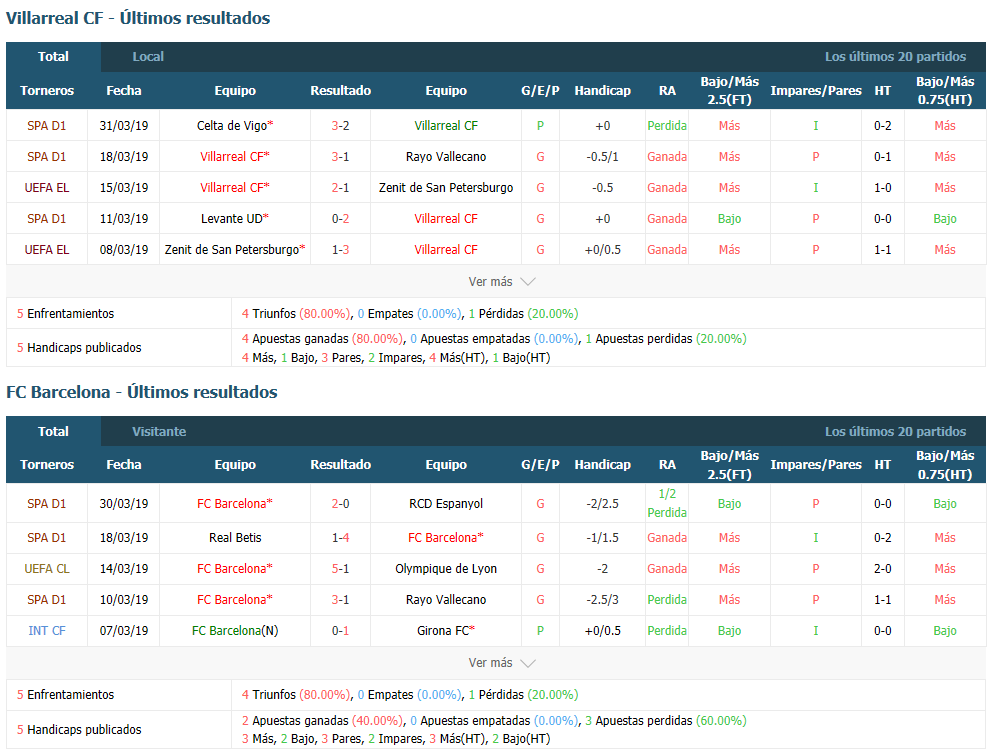This screenshot has height=756, width=989.
Task: Click Impares/Pares header in Barcelona table
Action: click(x=816, y=465)
